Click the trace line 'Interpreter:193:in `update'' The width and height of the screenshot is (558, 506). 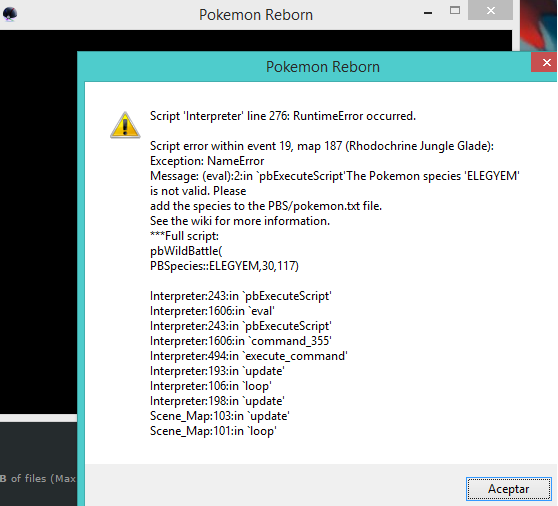pyautogui.click(x=217, y=371)
